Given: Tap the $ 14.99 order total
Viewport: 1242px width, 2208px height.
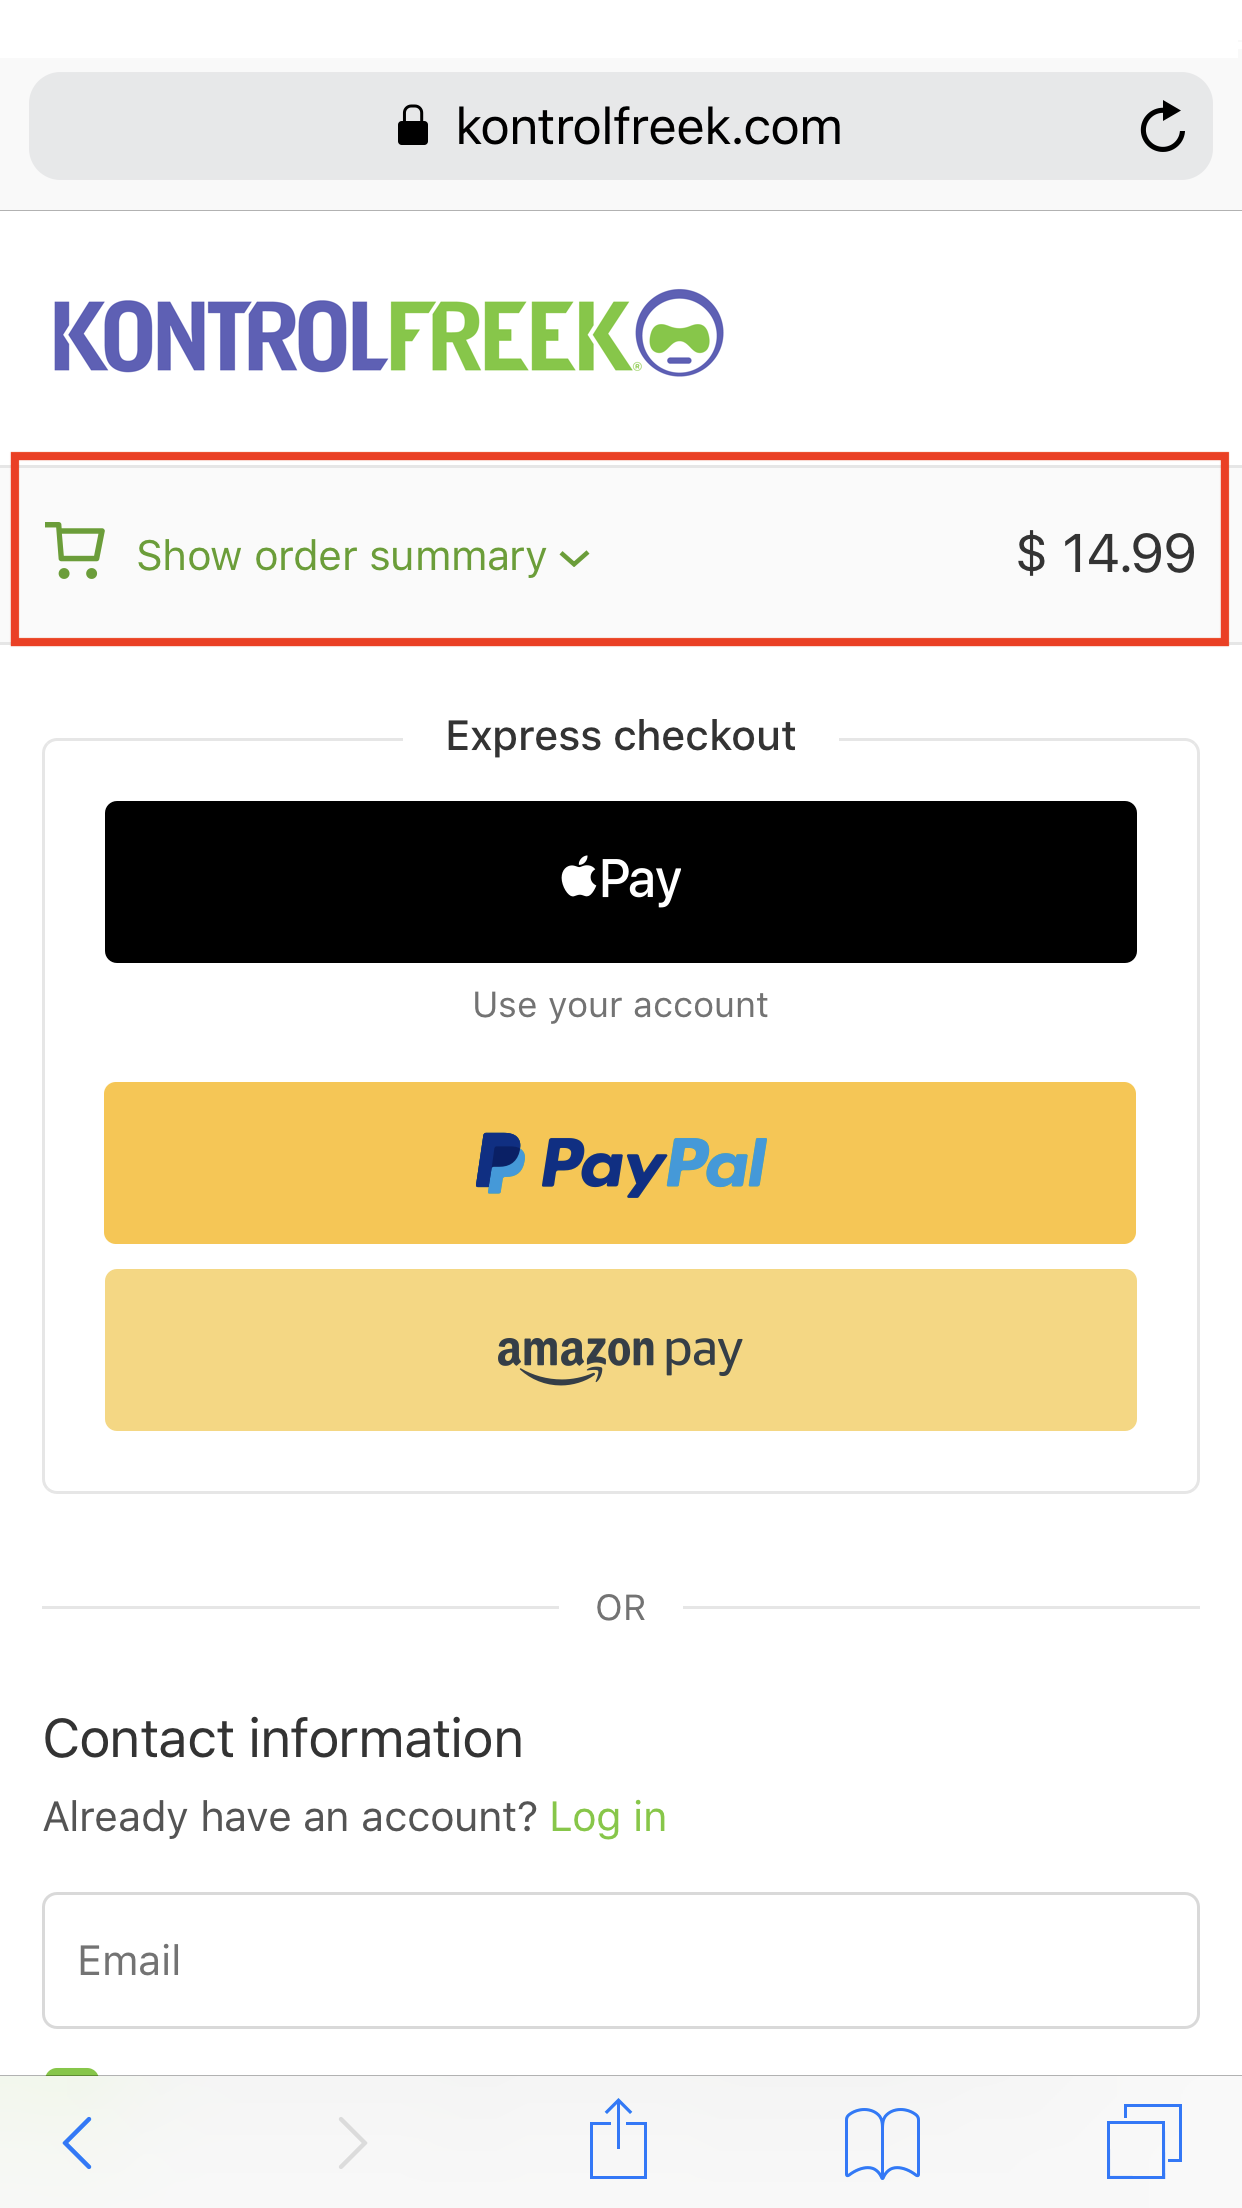Looking at the screenshot, I should click(1105, 553).
